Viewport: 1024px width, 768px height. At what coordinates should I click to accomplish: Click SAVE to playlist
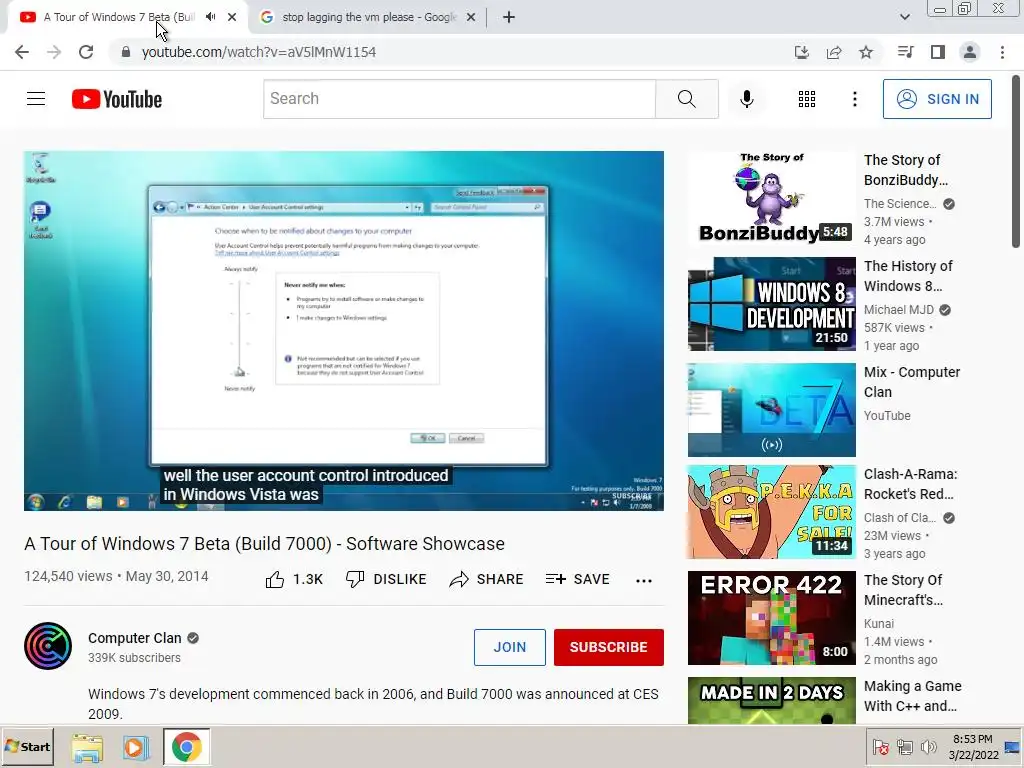tap(577, 579)
